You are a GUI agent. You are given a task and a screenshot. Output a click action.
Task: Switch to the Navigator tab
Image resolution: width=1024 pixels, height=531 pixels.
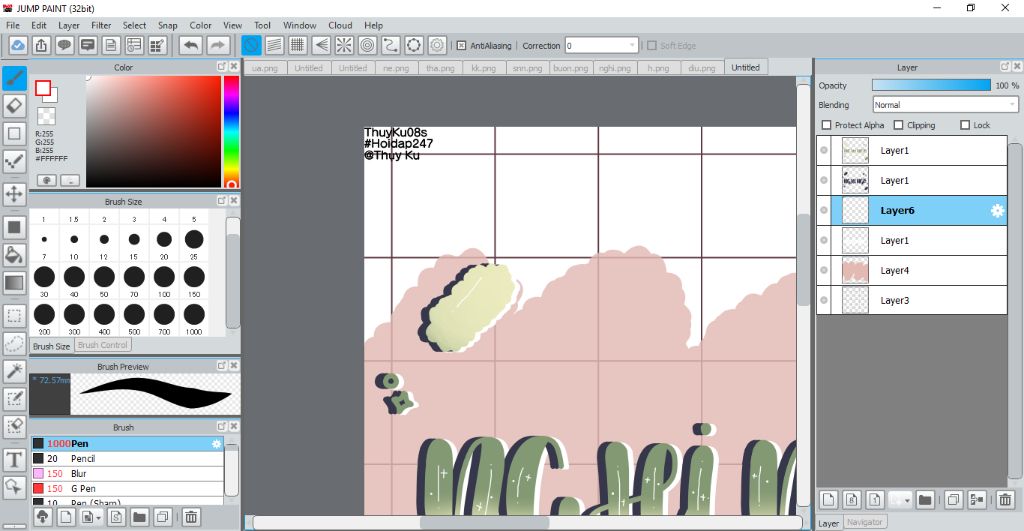point(864,522)
